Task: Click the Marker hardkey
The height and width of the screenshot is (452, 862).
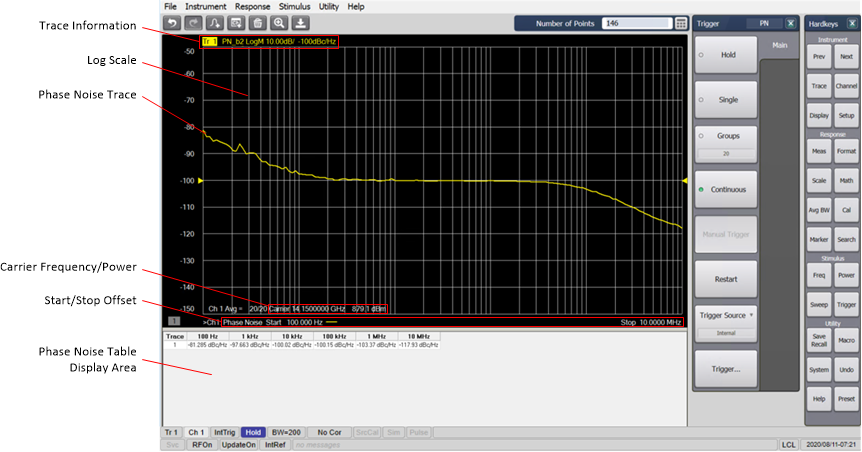Action: point(819,240)
